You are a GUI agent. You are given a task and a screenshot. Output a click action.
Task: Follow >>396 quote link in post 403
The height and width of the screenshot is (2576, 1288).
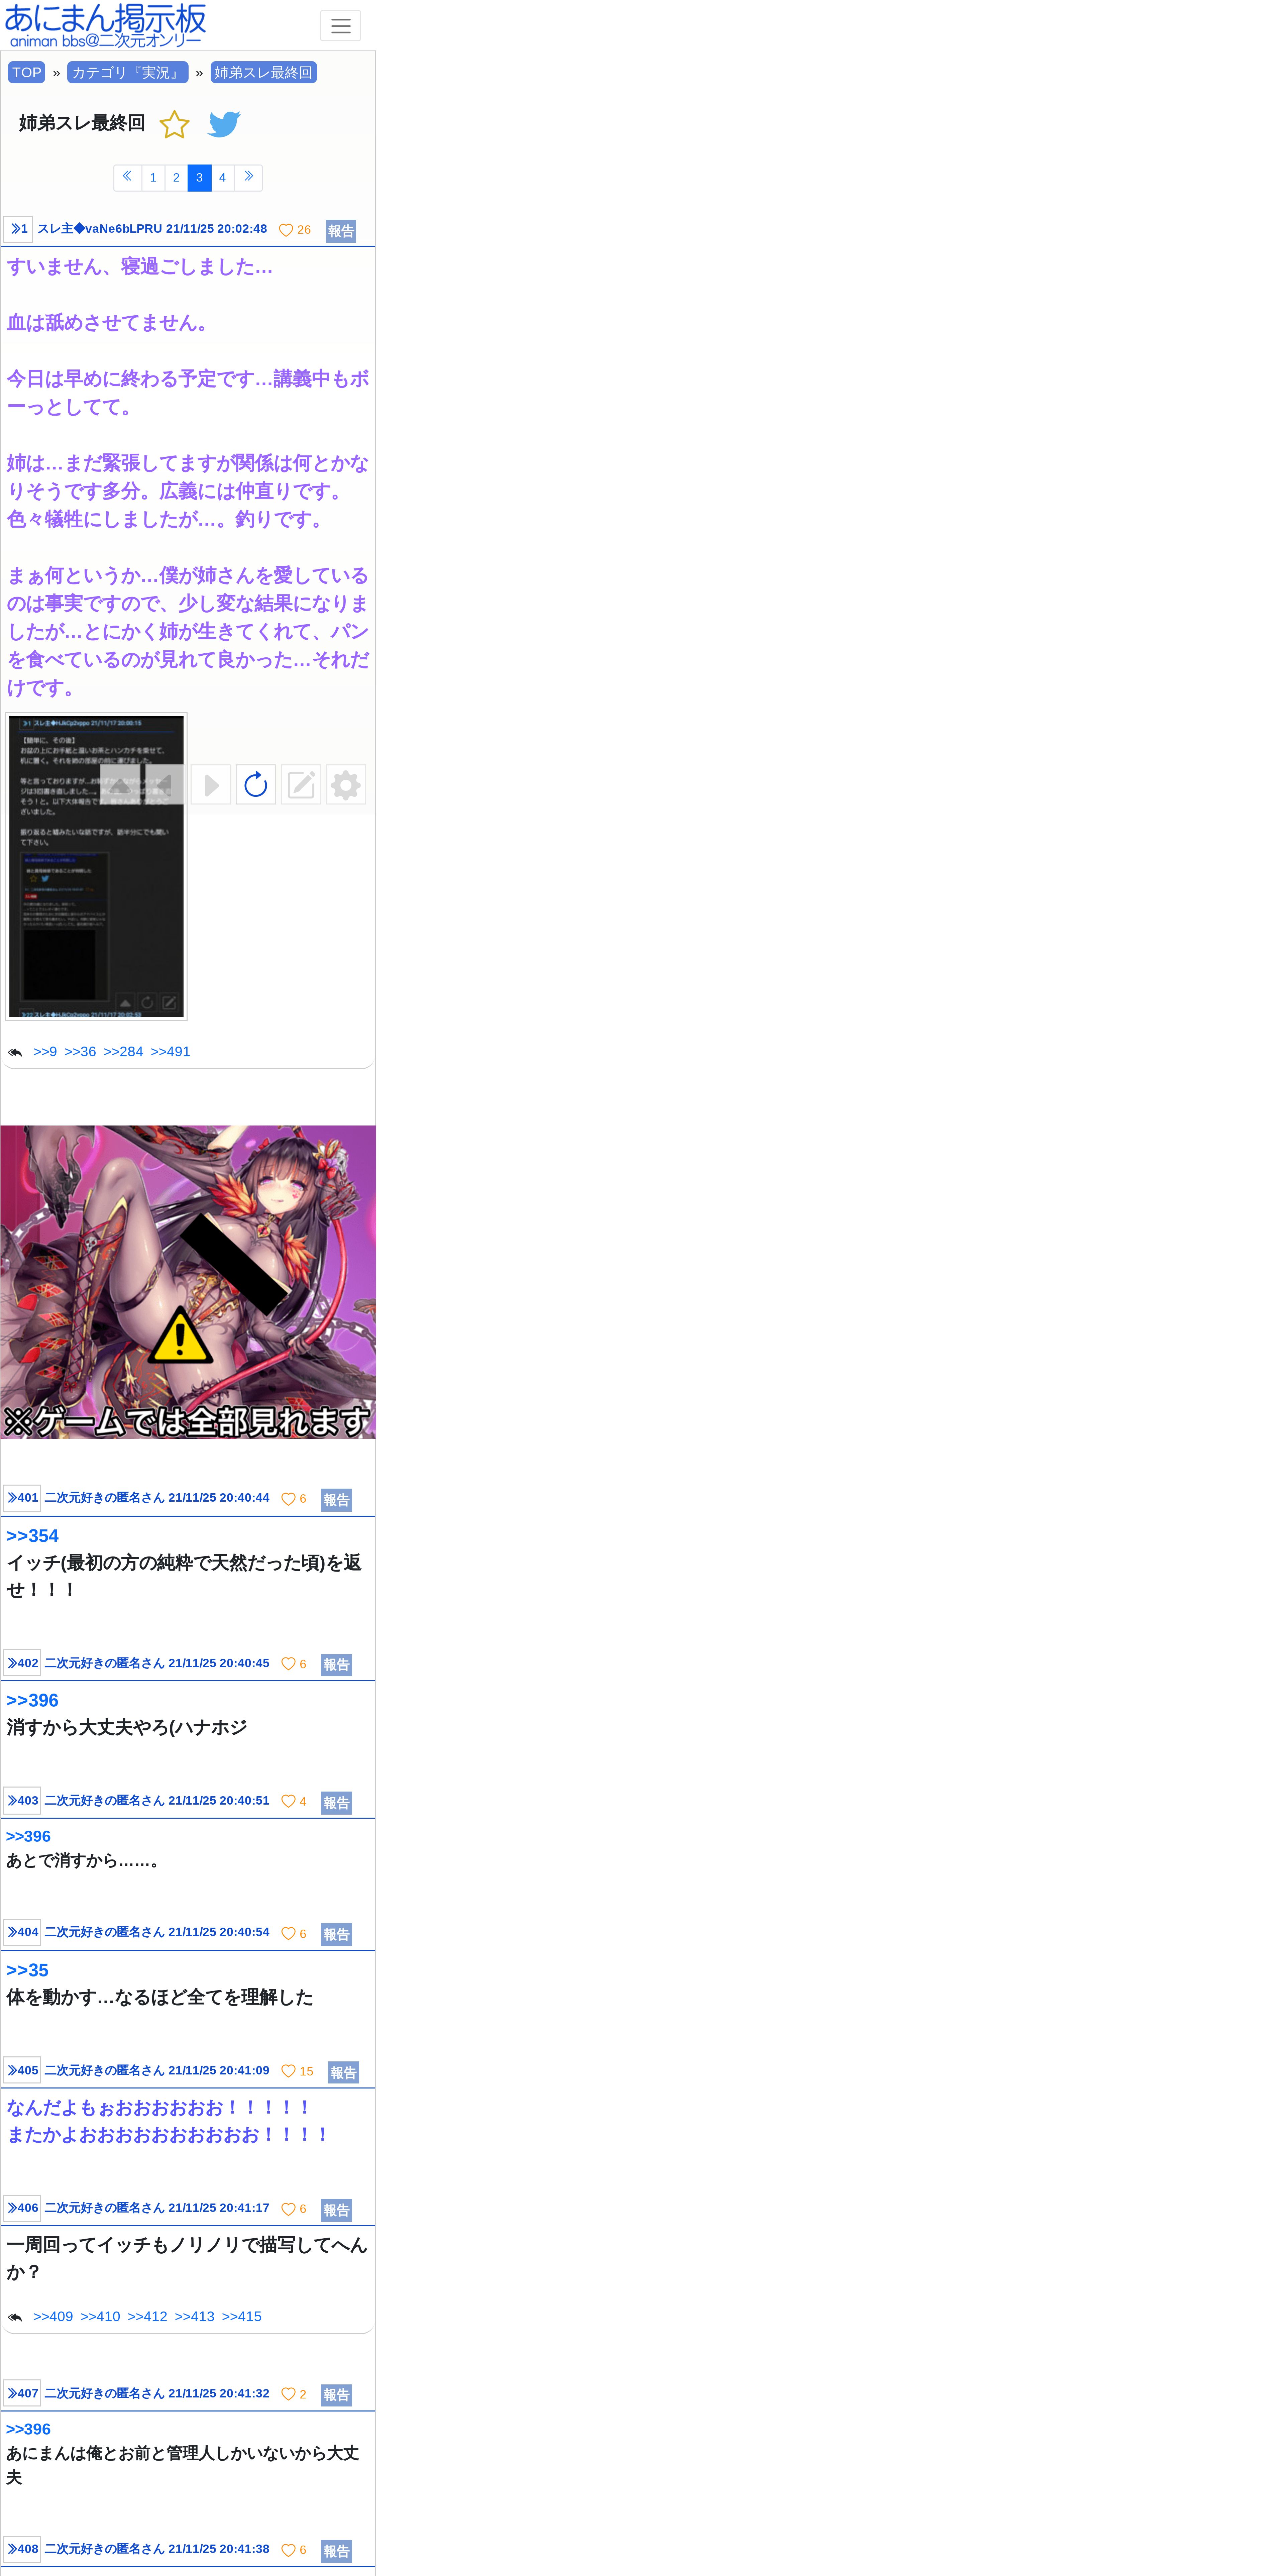tap(28, 1836)
